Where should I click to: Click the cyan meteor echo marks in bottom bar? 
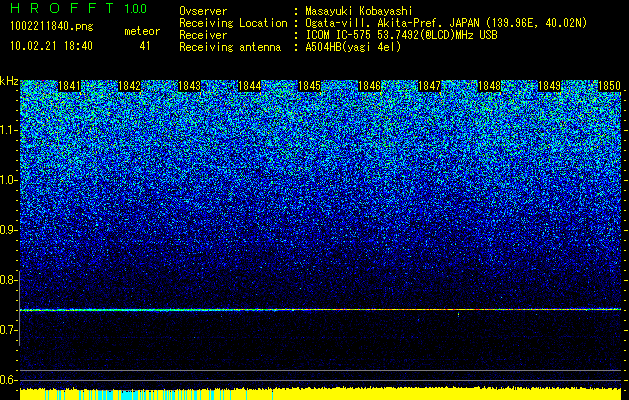pyautogui.click(x=158, y=394)
